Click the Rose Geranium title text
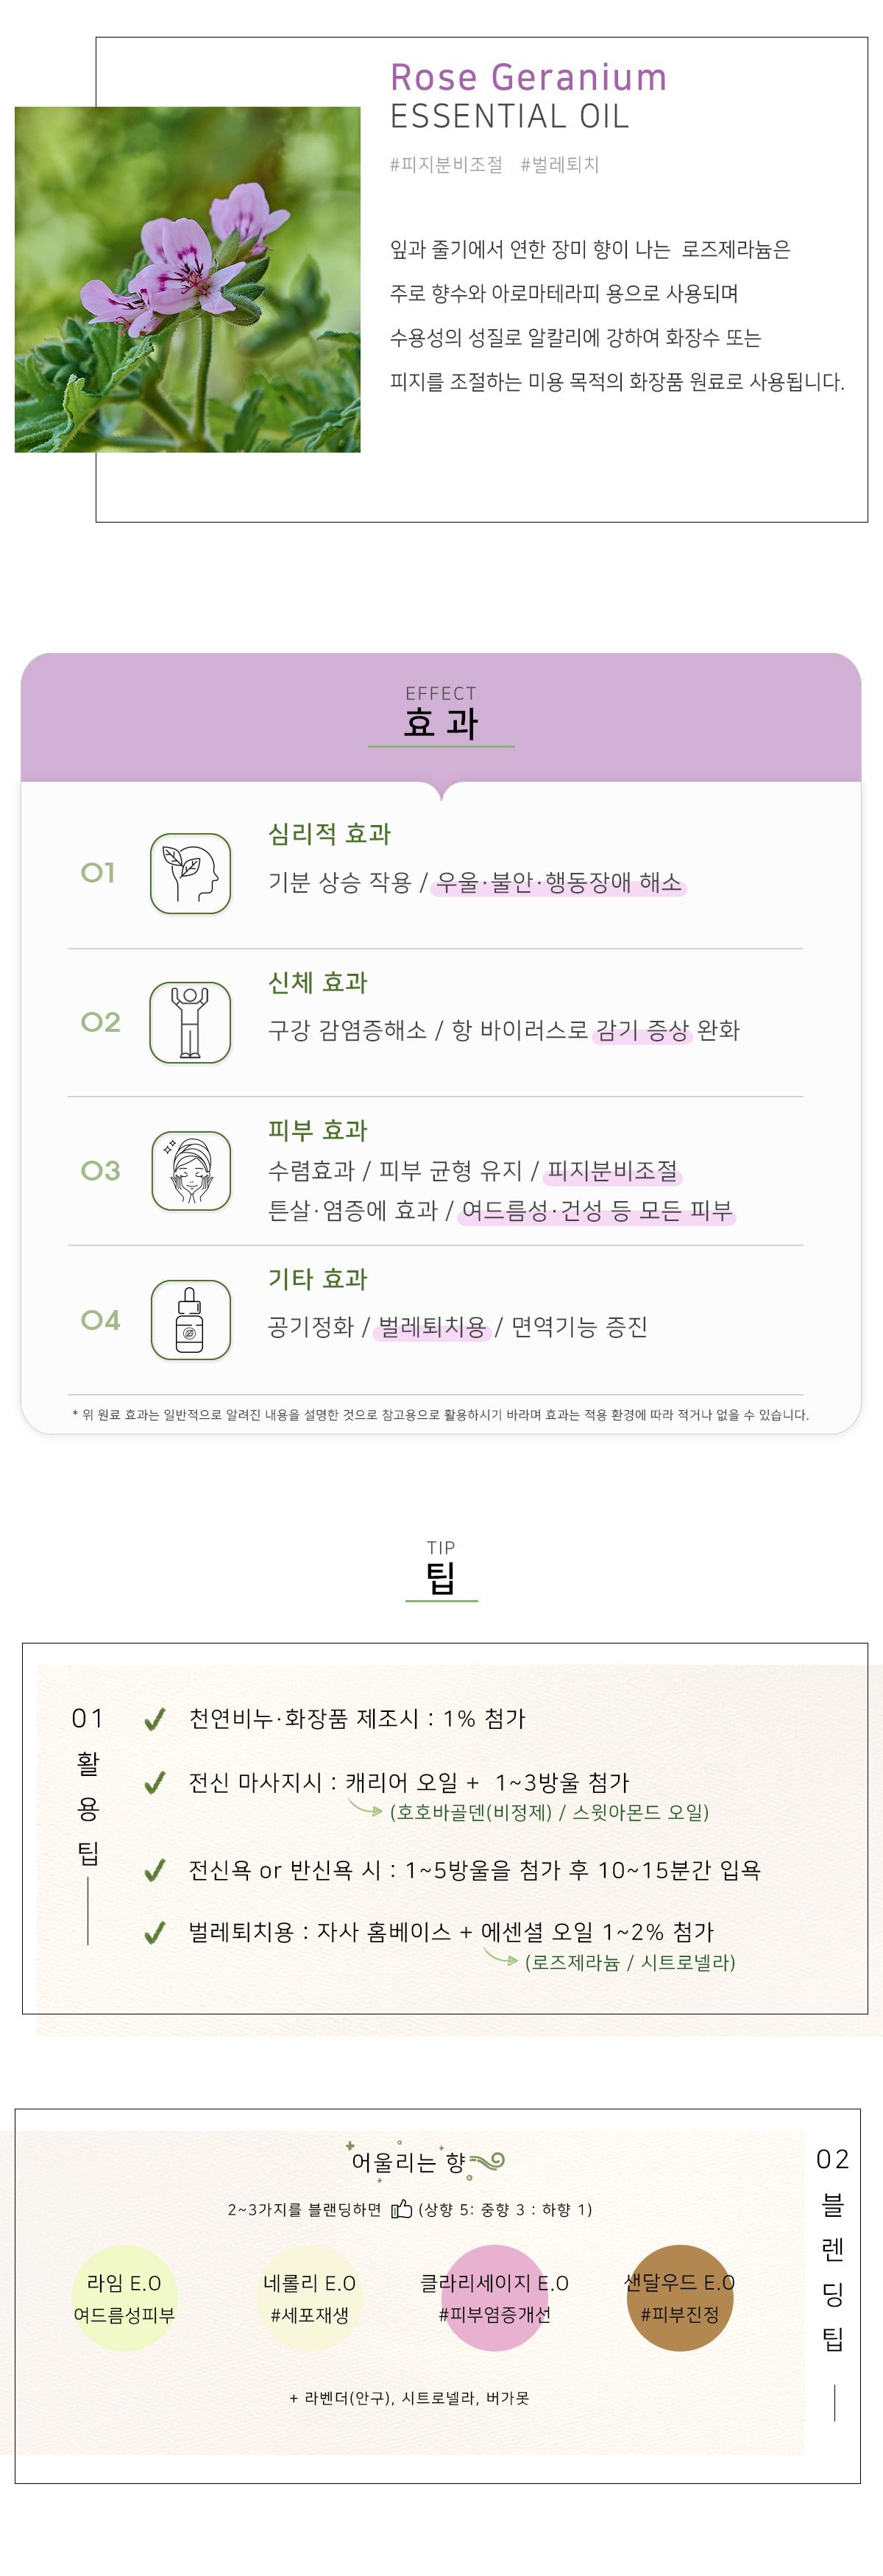 528,78
